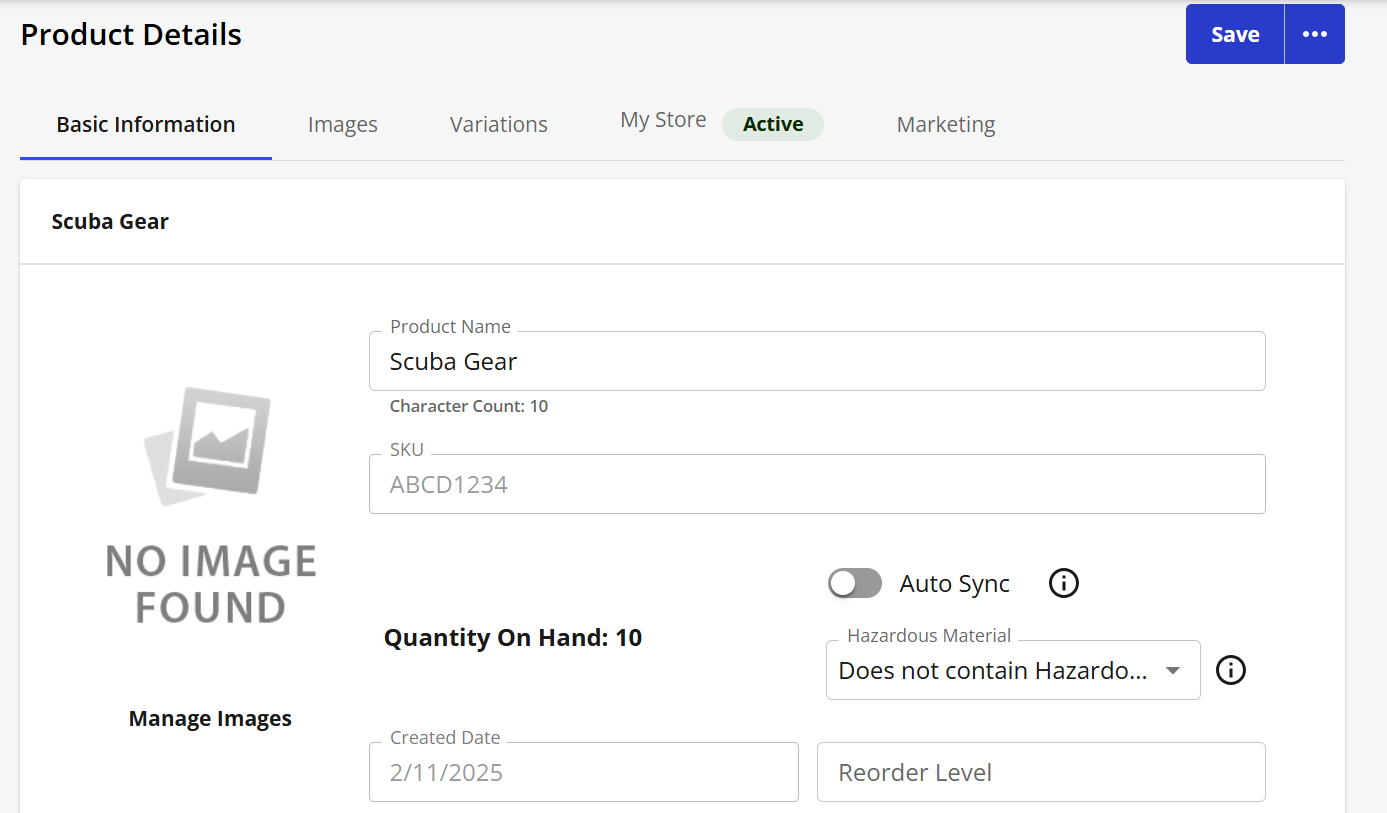1387x813 pixels.
Task: Click the Active status badge
Action: (773, 124)
